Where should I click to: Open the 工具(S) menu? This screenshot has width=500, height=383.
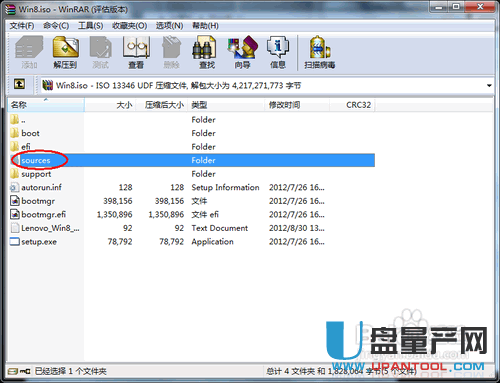pos(90,26)
